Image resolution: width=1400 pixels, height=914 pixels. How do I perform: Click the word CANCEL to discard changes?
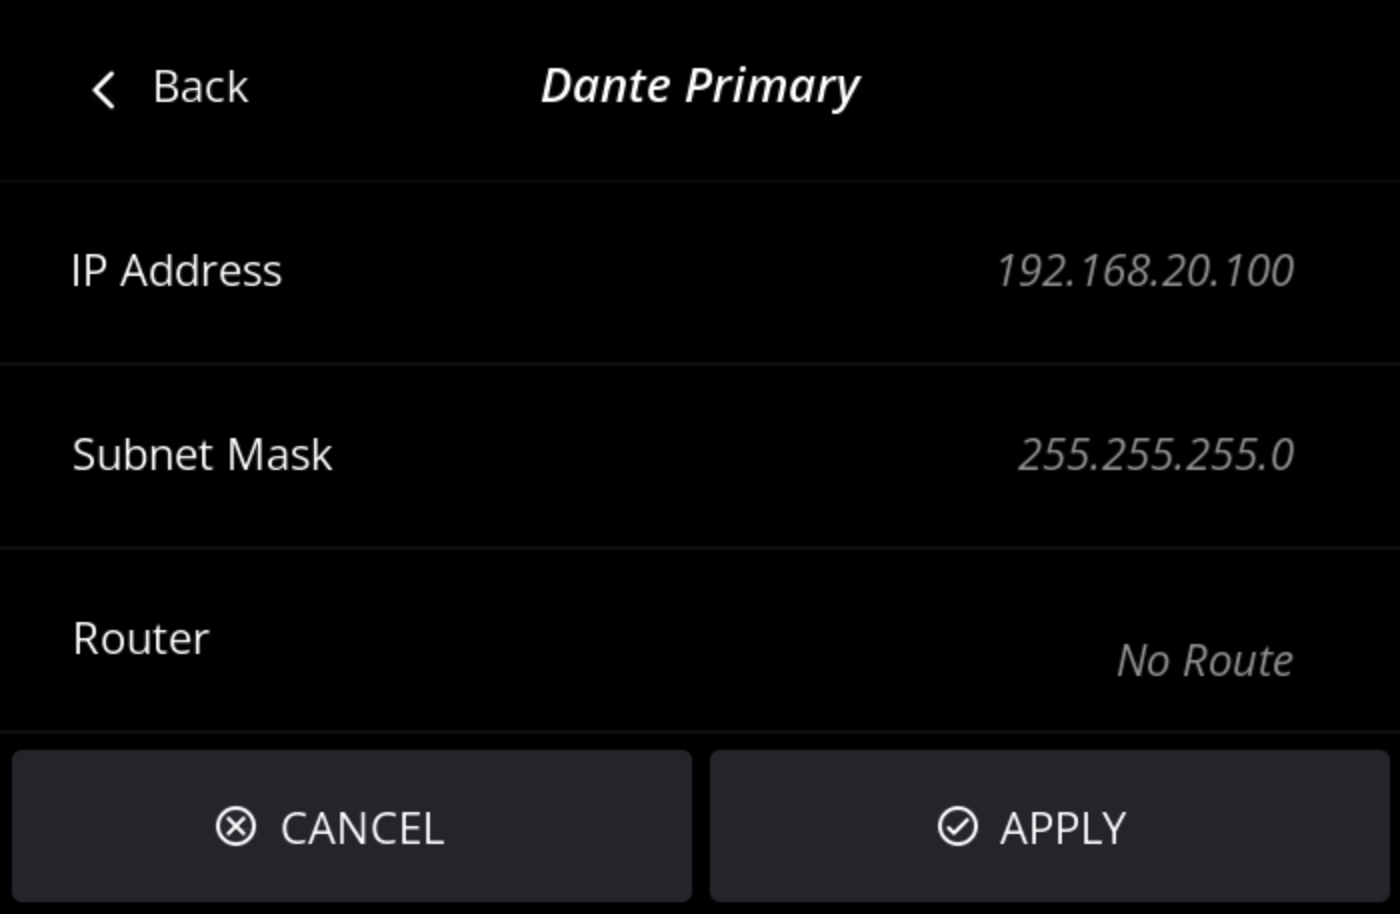[x=362, y=829]
